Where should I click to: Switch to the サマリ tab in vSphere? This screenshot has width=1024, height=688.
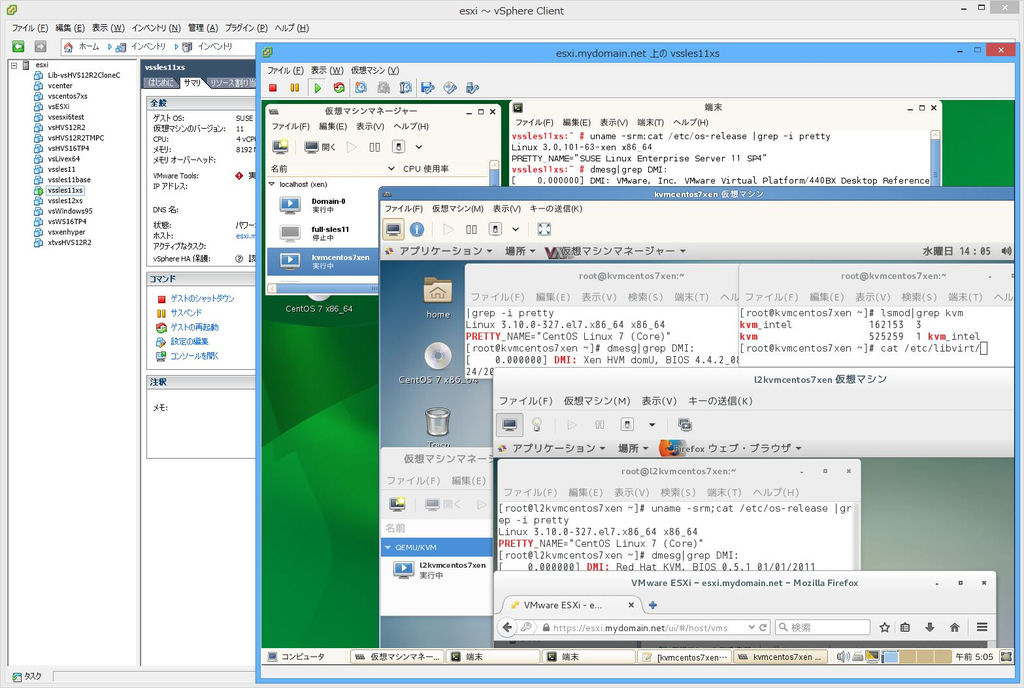(x=191, y=83)
